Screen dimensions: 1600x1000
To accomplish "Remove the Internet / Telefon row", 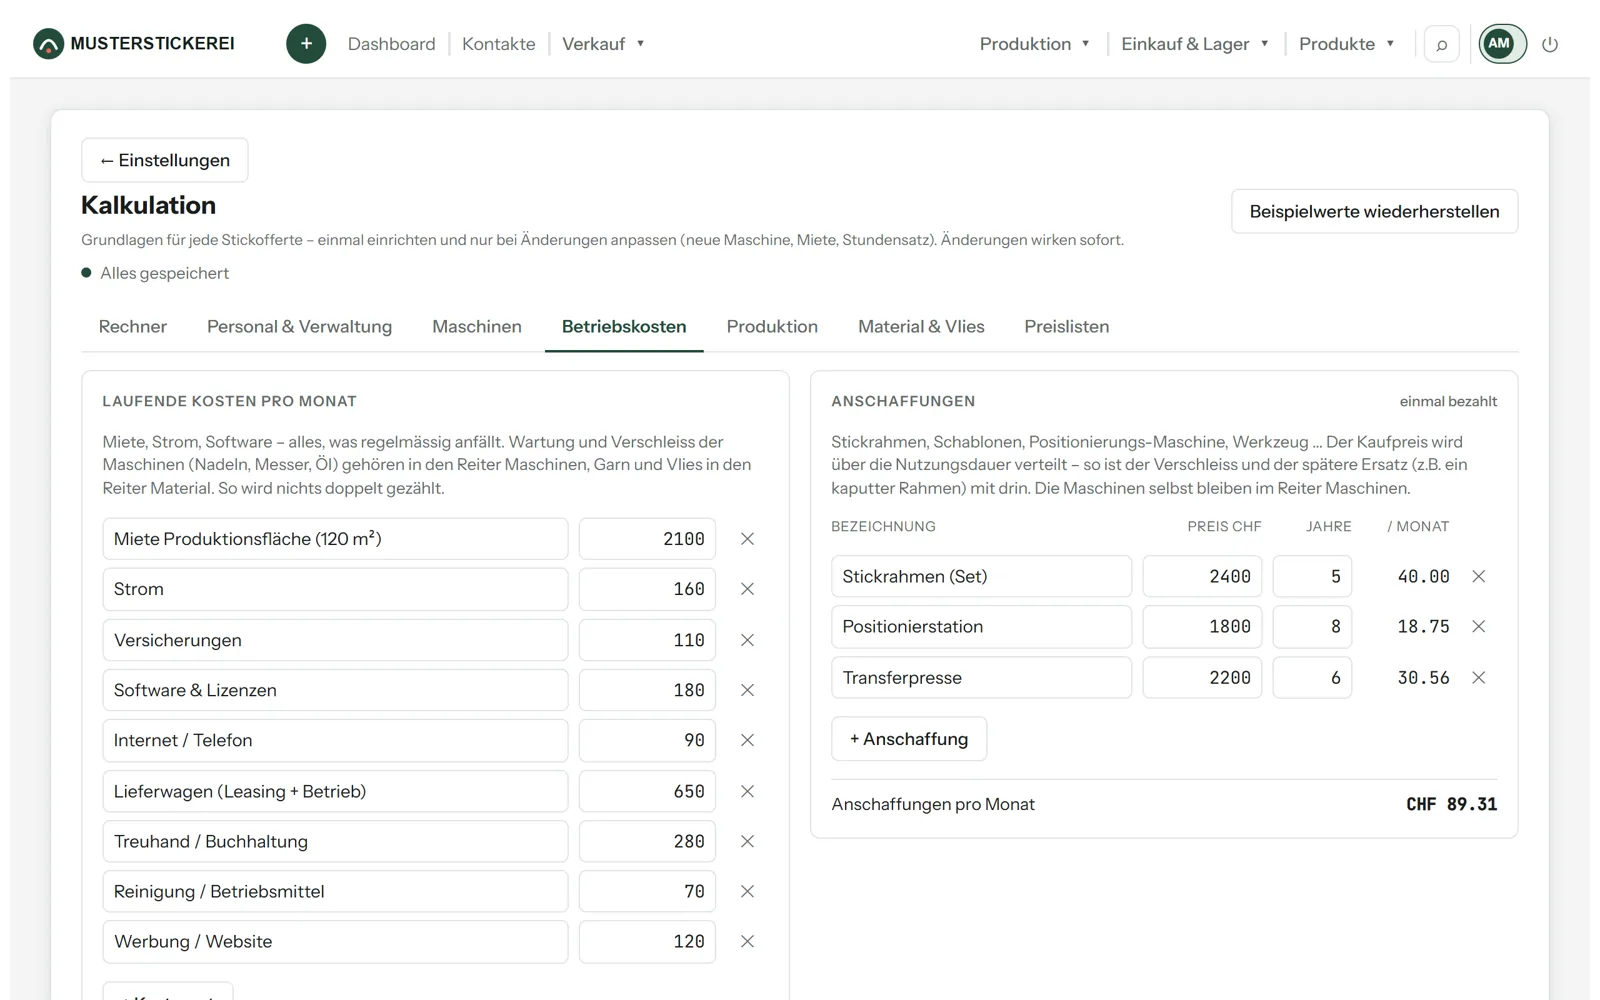I will [x=747, y=740].
